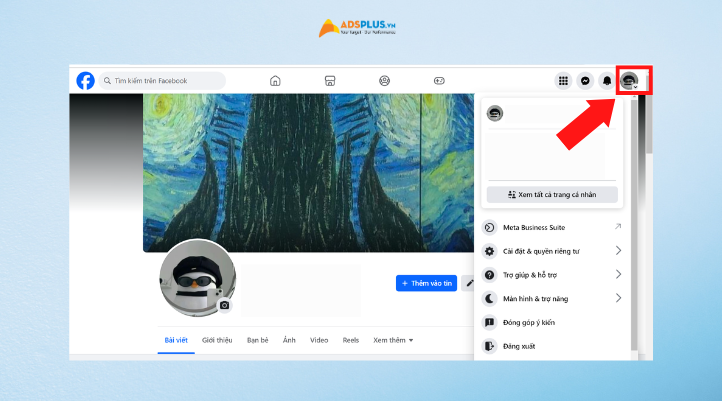Viewport: 722px width, 401px height.
Task: Switch to the Video tab
Action: coord(319,340)
